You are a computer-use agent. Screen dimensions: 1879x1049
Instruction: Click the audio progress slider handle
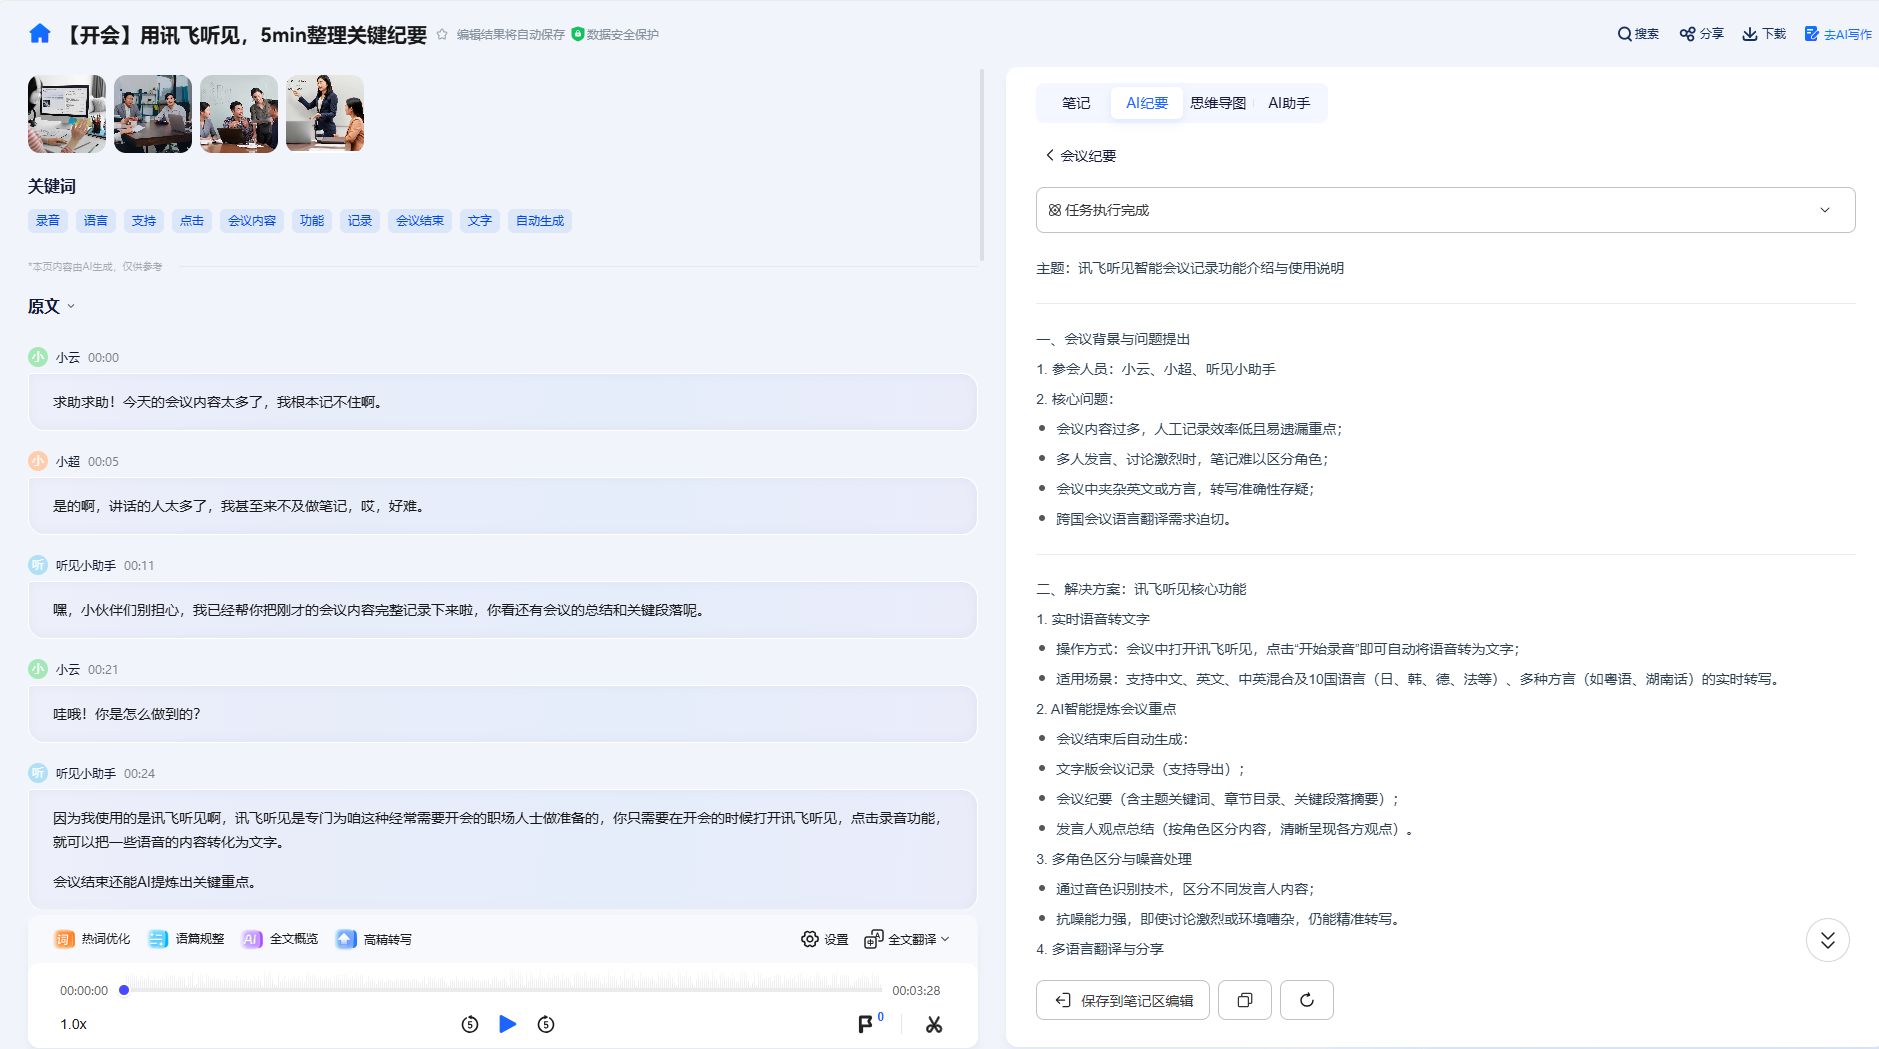124,990
